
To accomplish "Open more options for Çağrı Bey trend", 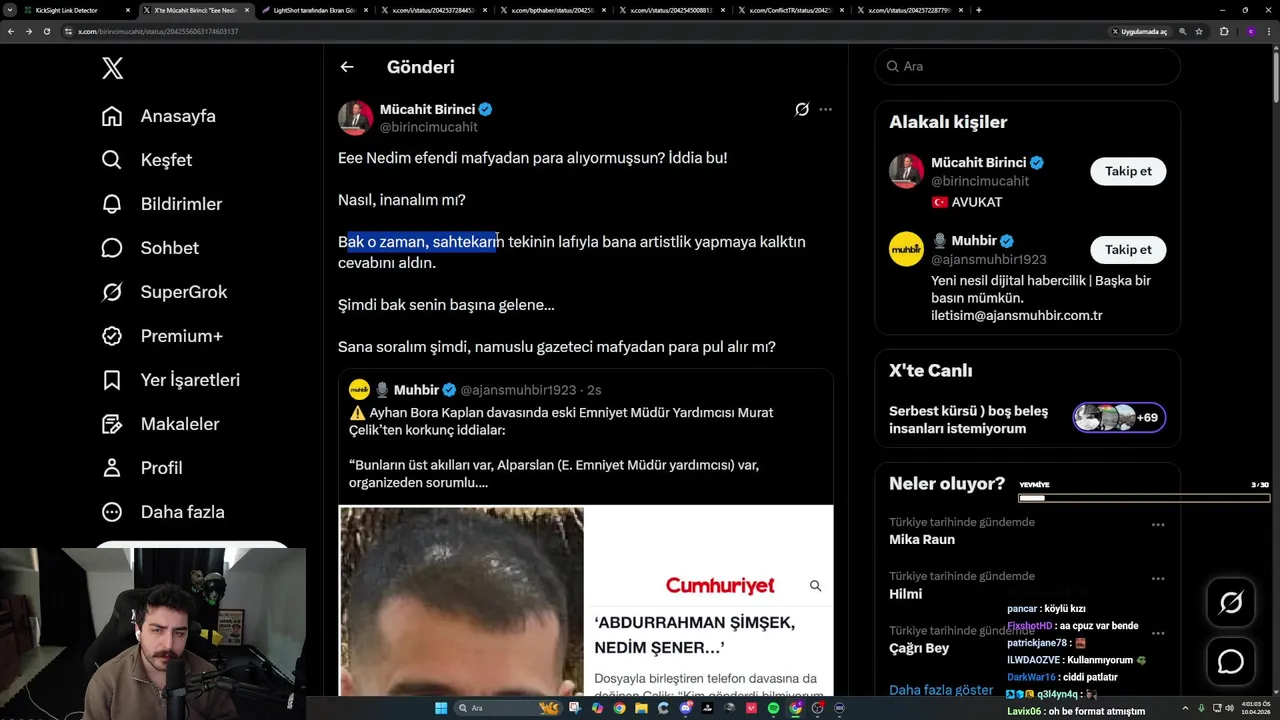I will [x=1158, y=632].
